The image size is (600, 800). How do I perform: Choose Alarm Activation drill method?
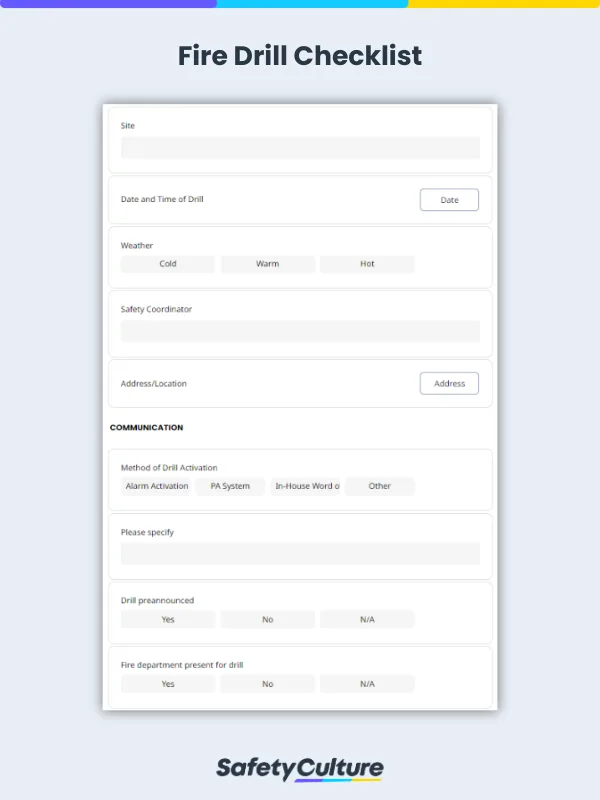[156, 486]
